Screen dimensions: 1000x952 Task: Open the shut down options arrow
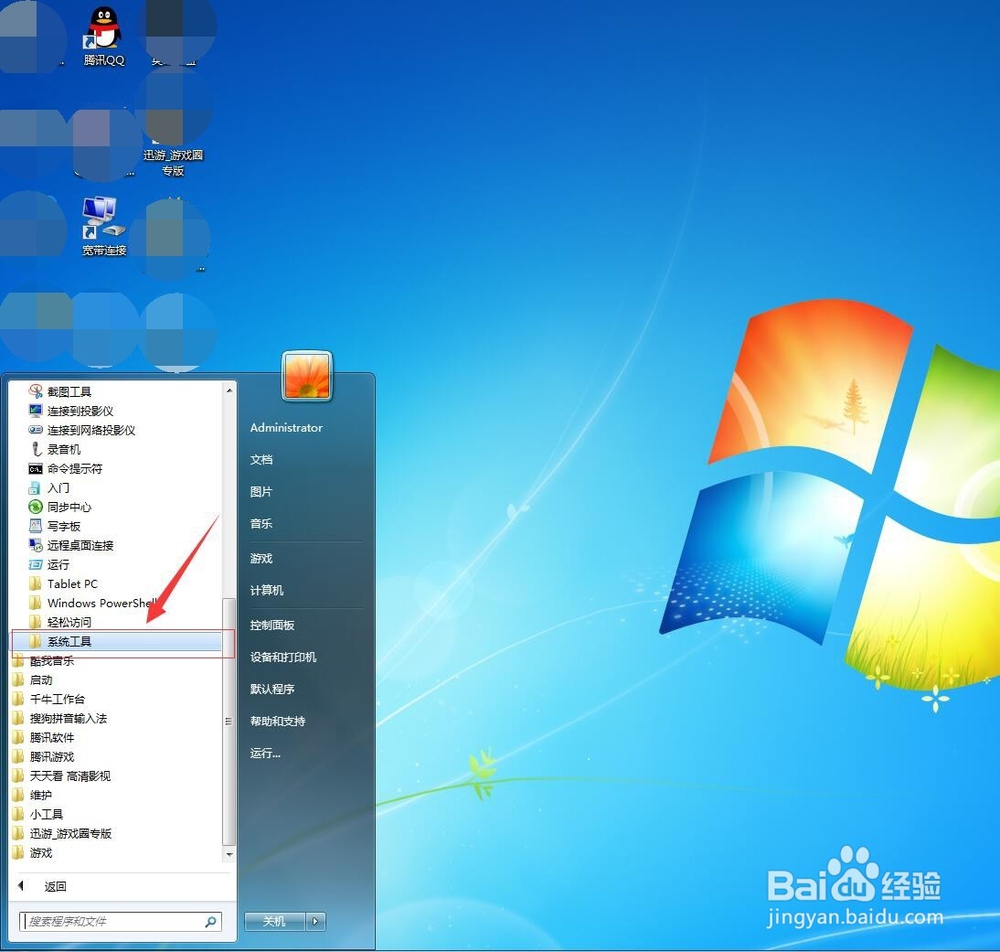pyautogui.click(x=316, y=921)
